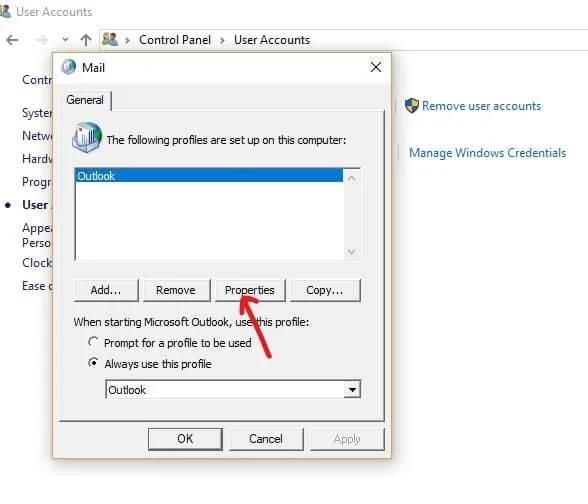Click 'User Accounts' in the breadcrumb
588x504 pixels.
[x=272, y=40]
